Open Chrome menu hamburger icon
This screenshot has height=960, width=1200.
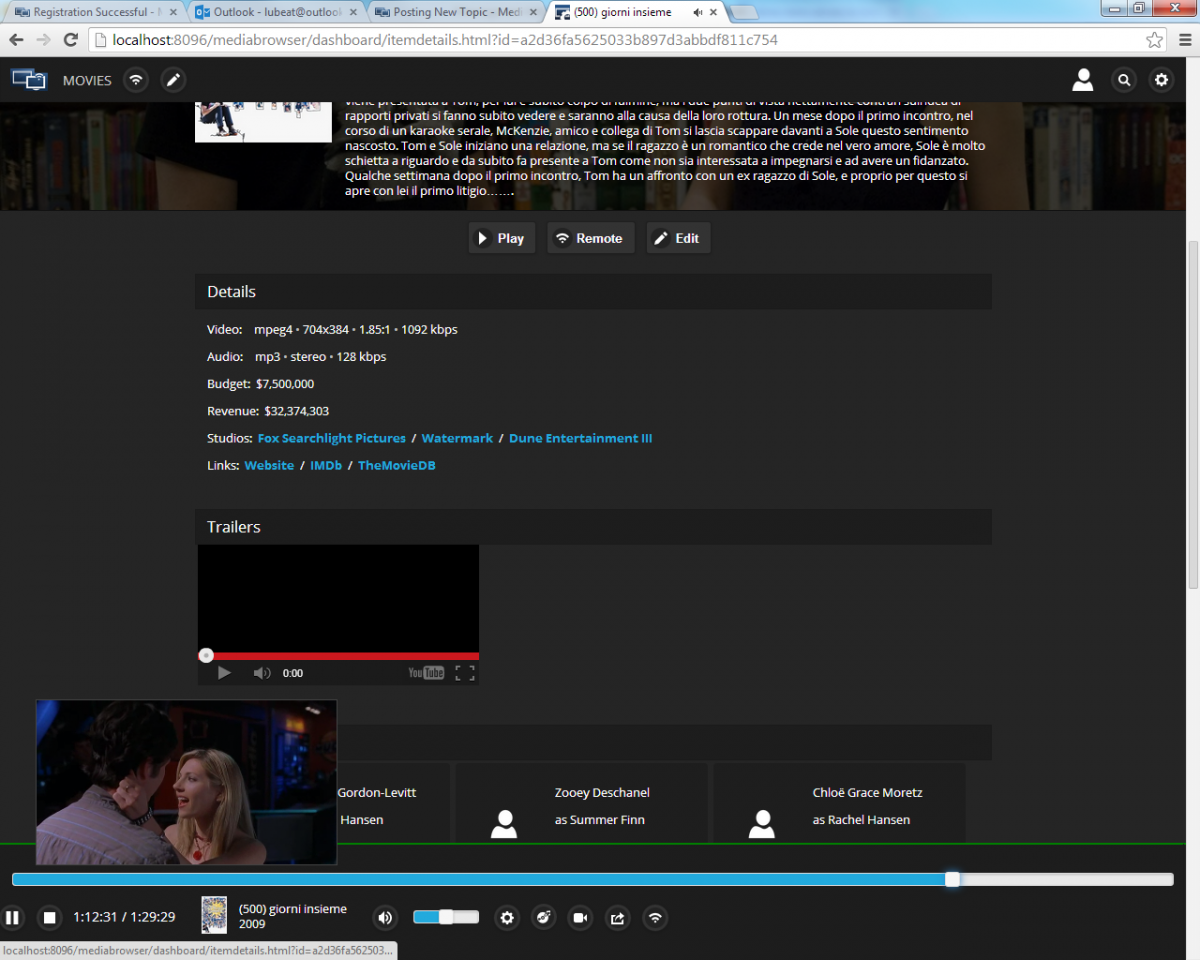click(1185, 40)
